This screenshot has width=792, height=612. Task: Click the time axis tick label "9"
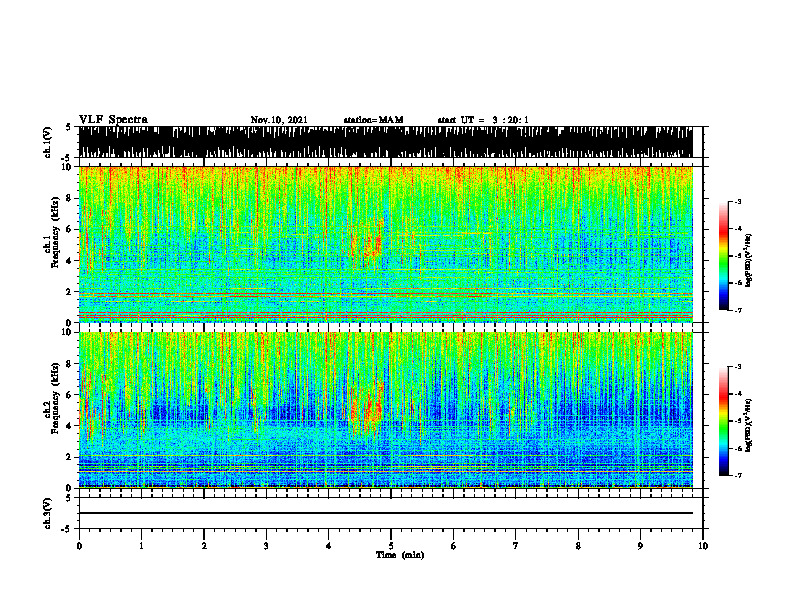point(640,546)
